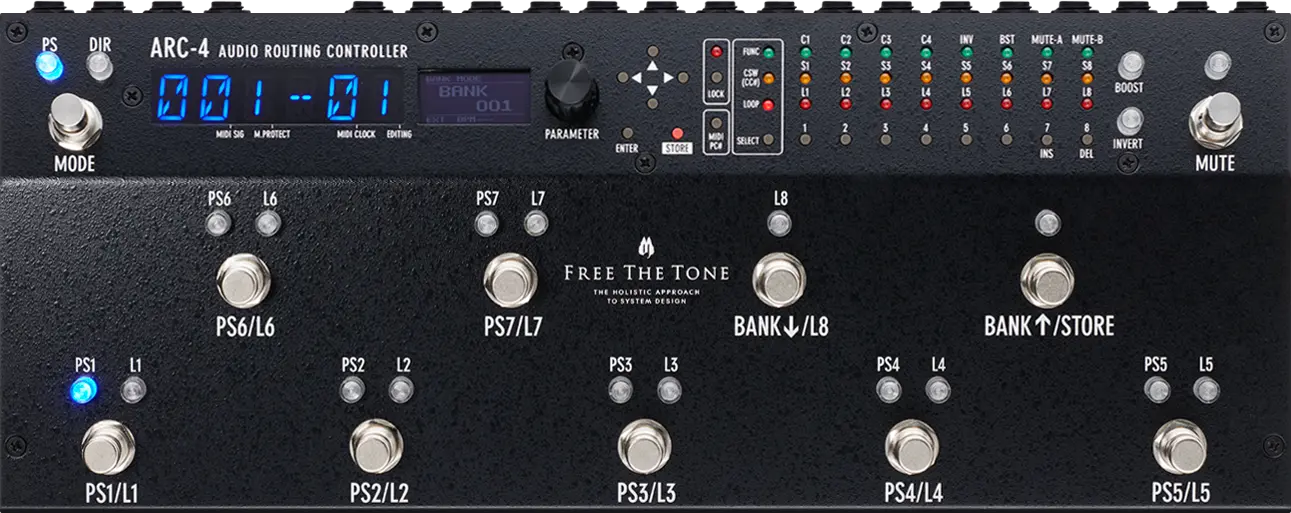Click the PS6 indicator LED
Image resolution: width=1291 pixels, height=513 pixels.
(x=219, y=224)
